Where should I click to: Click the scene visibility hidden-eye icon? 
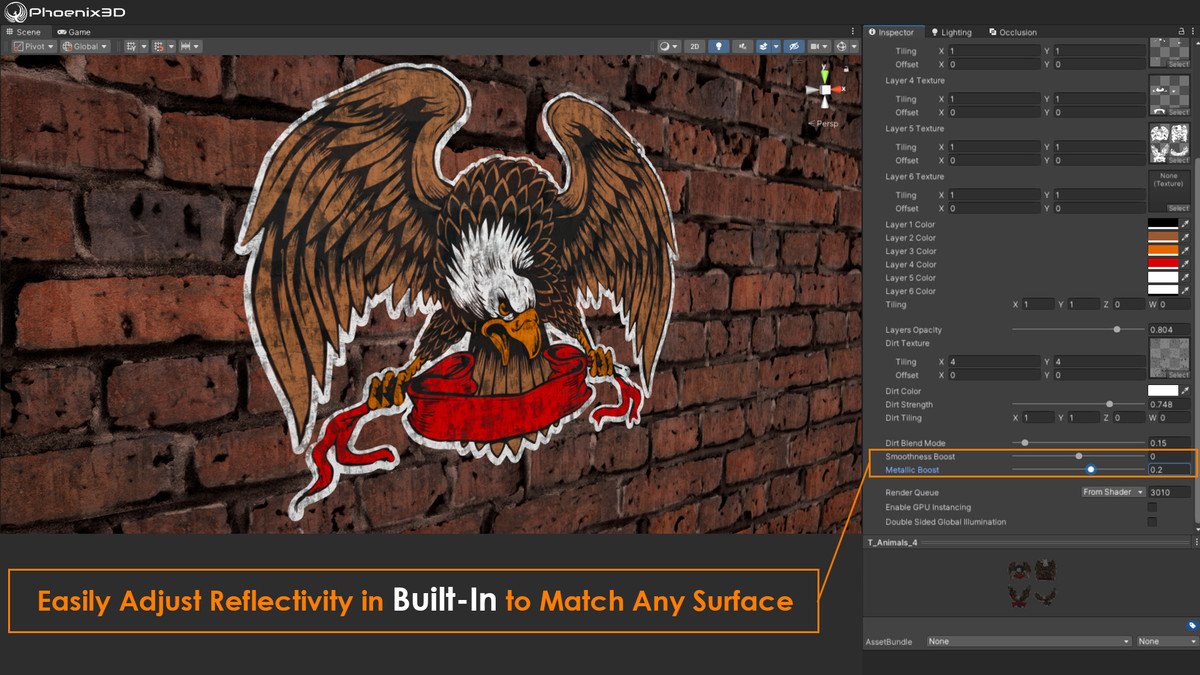coord(794,47)
